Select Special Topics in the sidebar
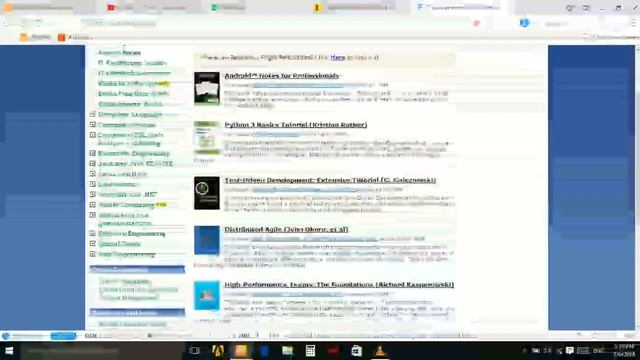Image resolution: width=640 pixels, height=360 pixels. point(119,244)
